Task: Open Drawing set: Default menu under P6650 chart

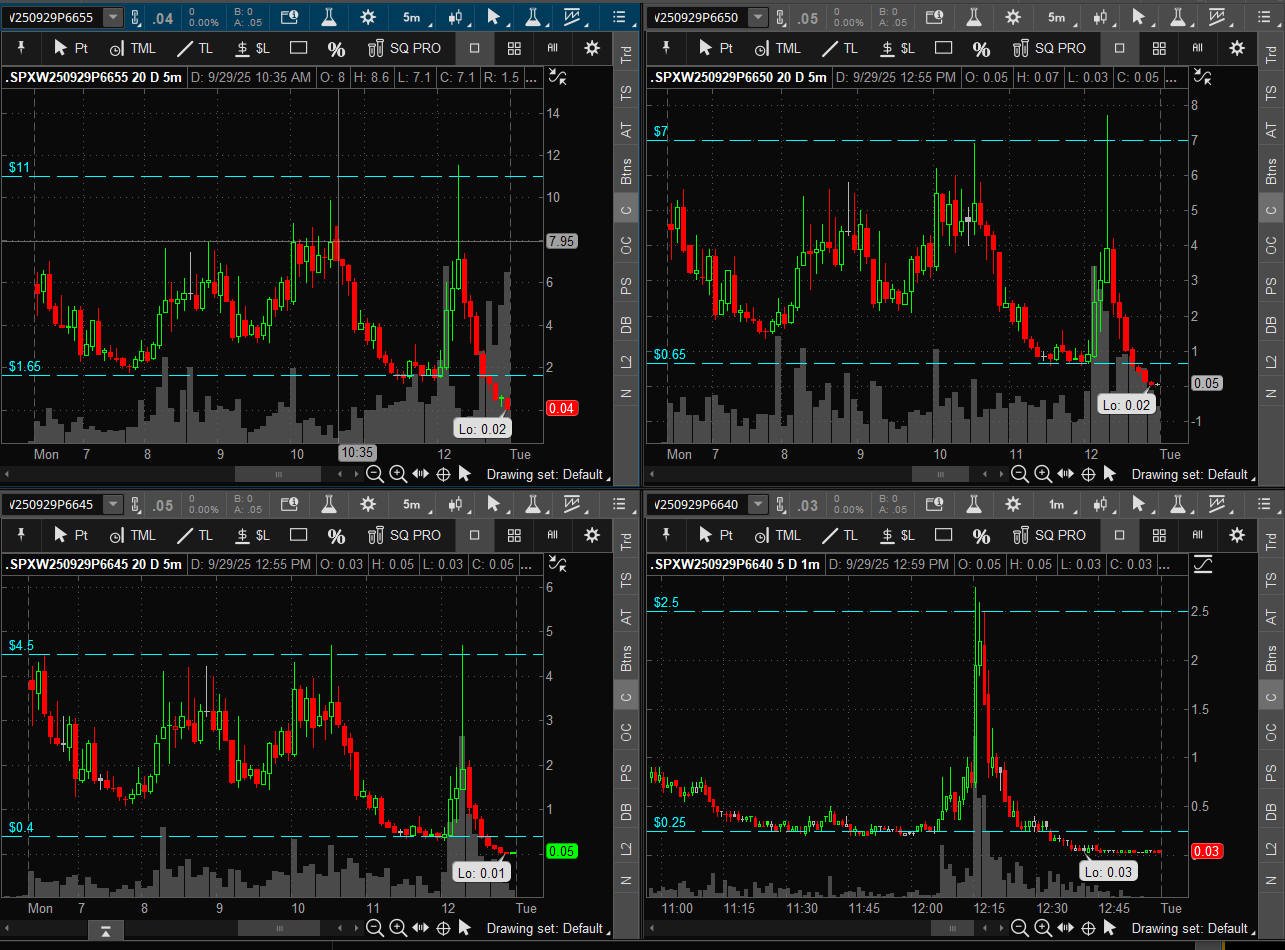Action: [x=1189, y=474]
